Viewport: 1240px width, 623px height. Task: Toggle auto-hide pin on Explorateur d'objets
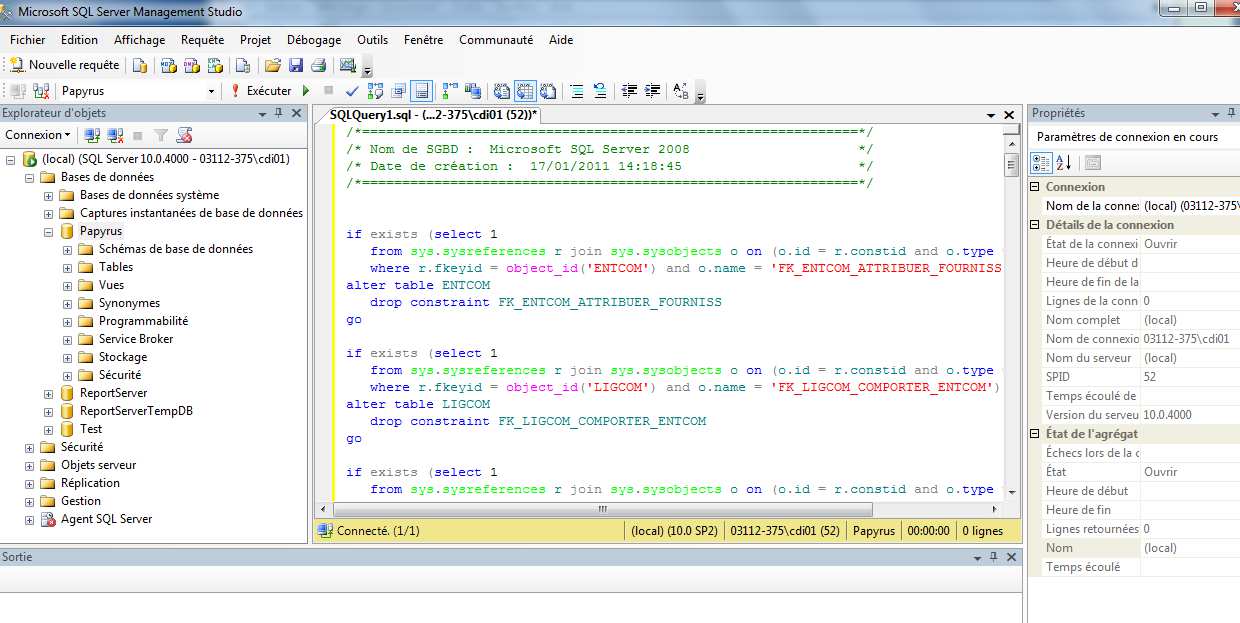click(278, 112)
